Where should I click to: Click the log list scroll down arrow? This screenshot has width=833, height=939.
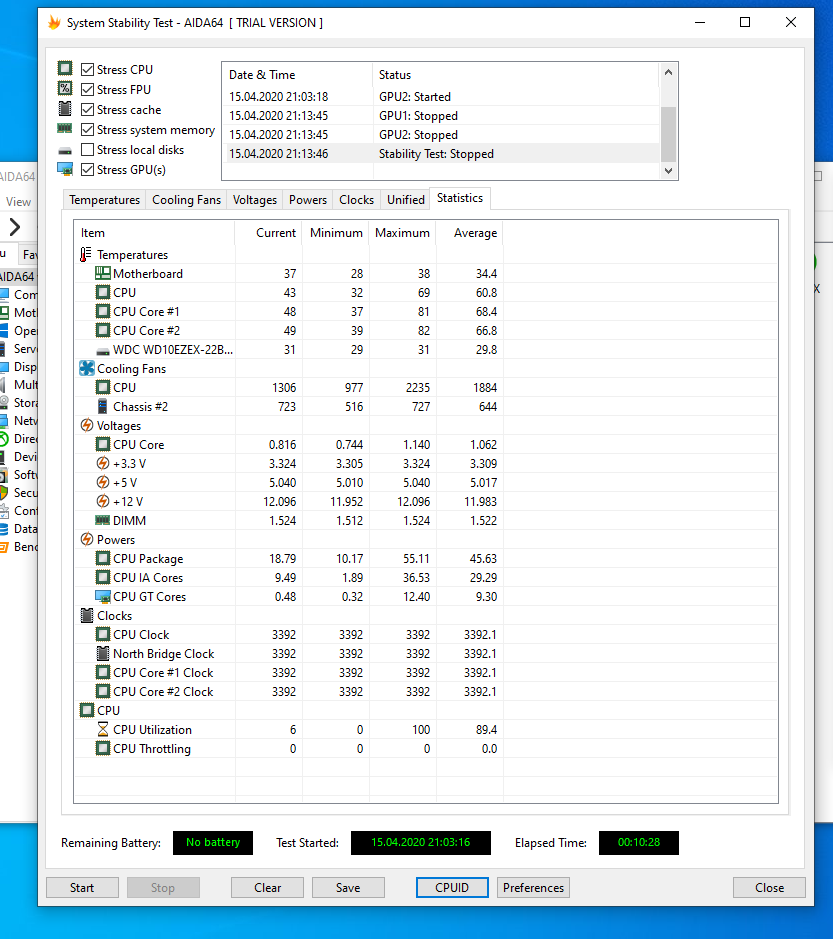coord(668,171)
